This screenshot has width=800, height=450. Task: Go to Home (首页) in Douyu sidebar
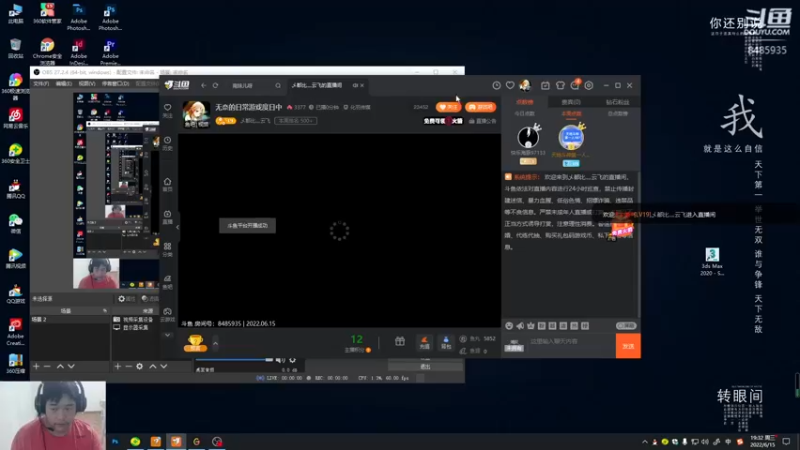167,184
